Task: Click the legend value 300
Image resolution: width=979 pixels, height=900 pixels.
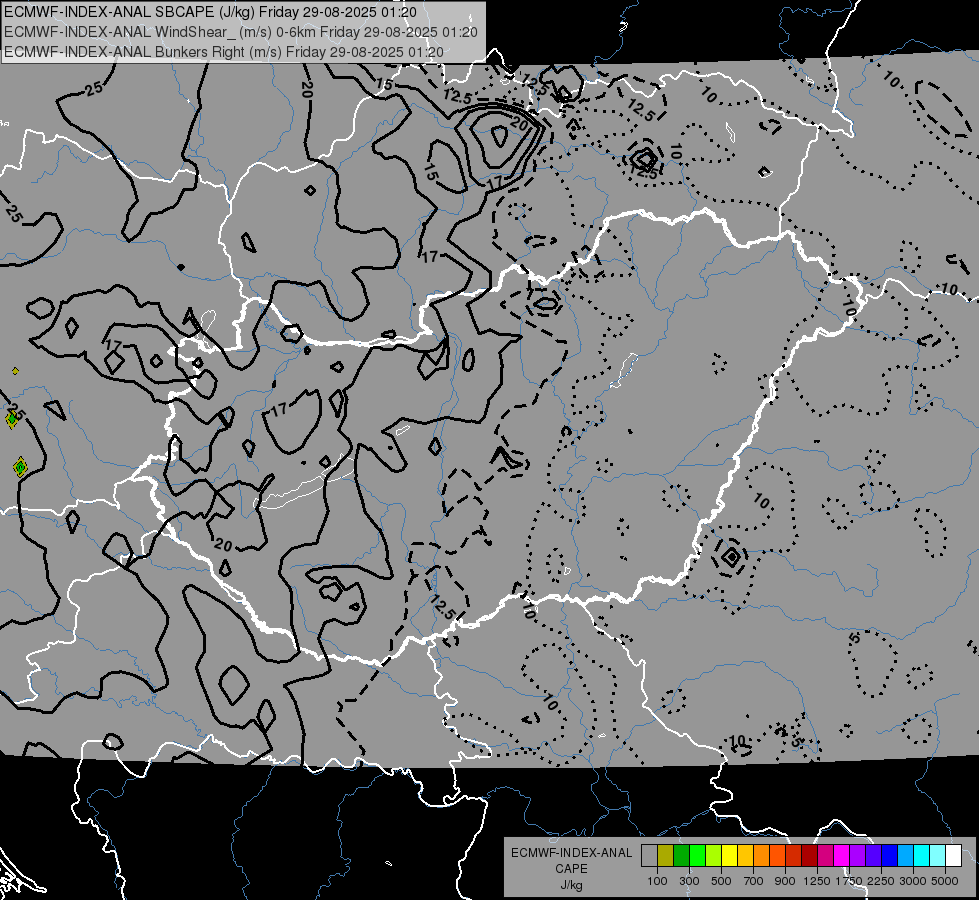Action: pos(689,881)
